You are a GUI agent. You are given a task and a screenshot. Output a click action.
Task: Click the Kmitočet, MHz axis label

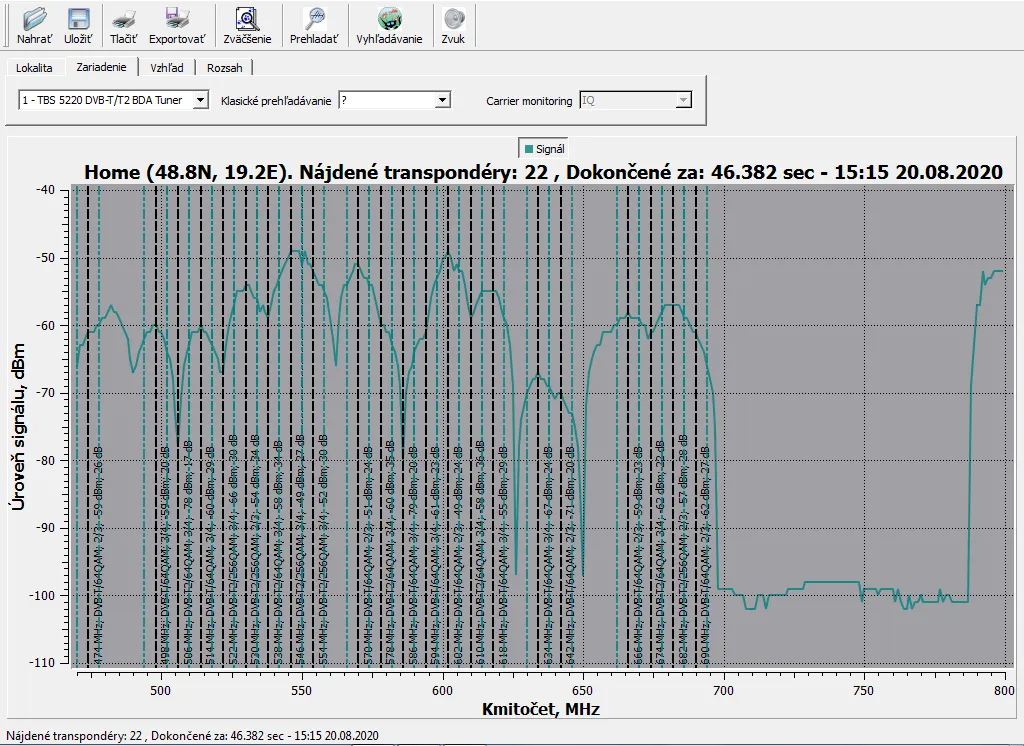point(540,709)
